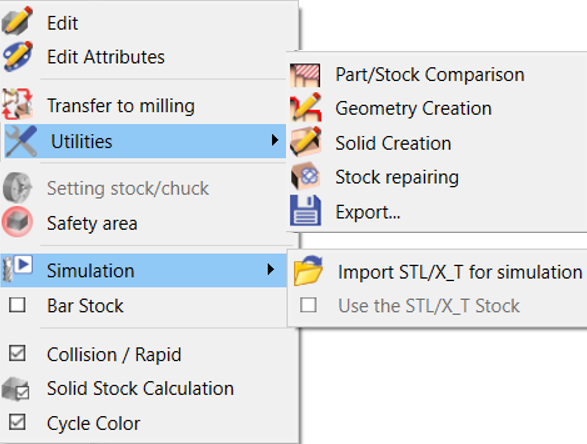The width and height of the screenshot is (587, 444).
Task: Click the Part/Stock Comparison icon
Action: click(x=305, y=75)
